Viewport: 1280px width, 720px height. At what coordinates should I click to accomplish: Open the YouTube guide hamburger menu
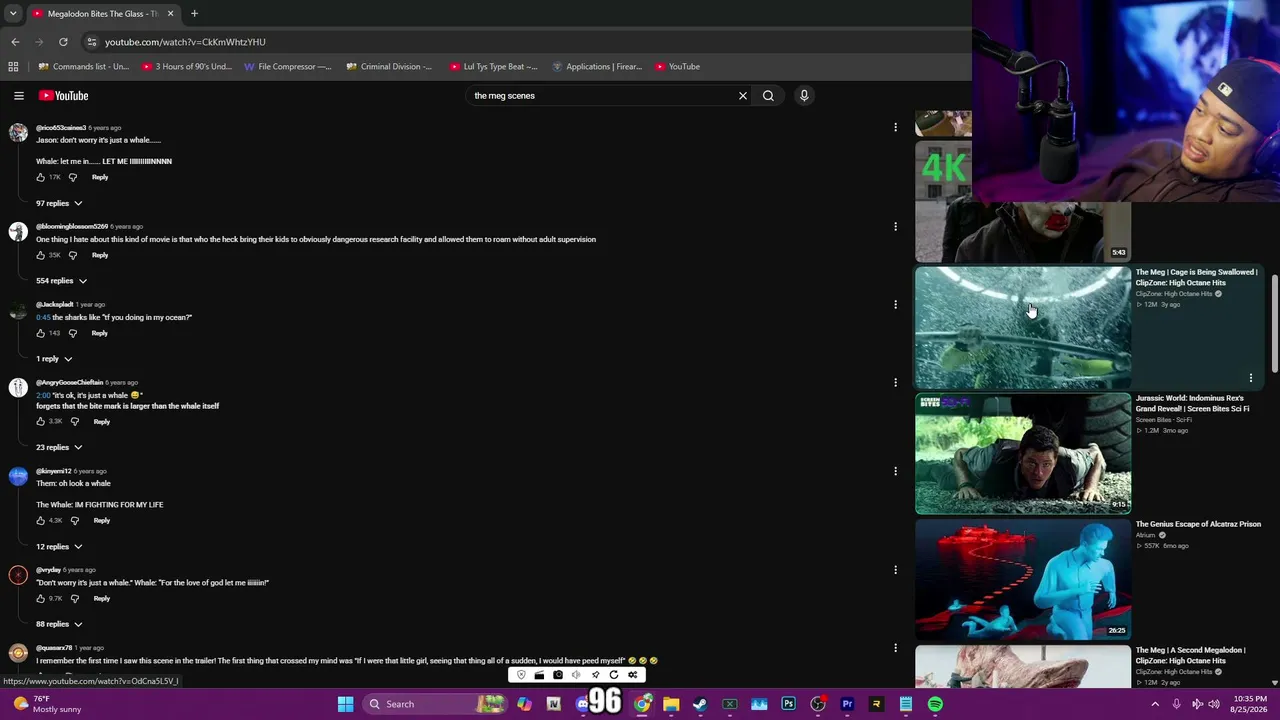coord(19,96)
